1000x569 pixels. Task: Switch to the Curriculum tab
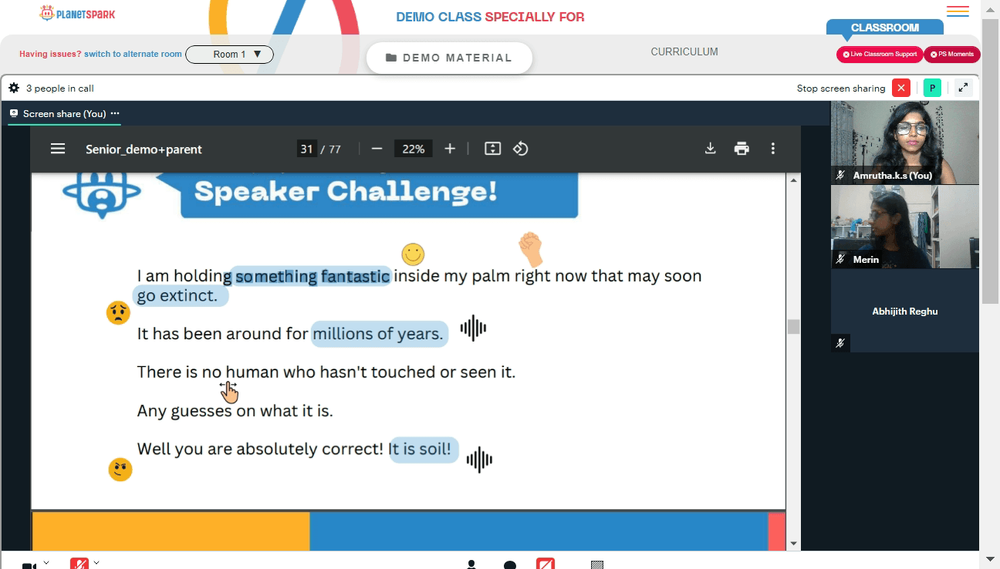coord(684,52)
